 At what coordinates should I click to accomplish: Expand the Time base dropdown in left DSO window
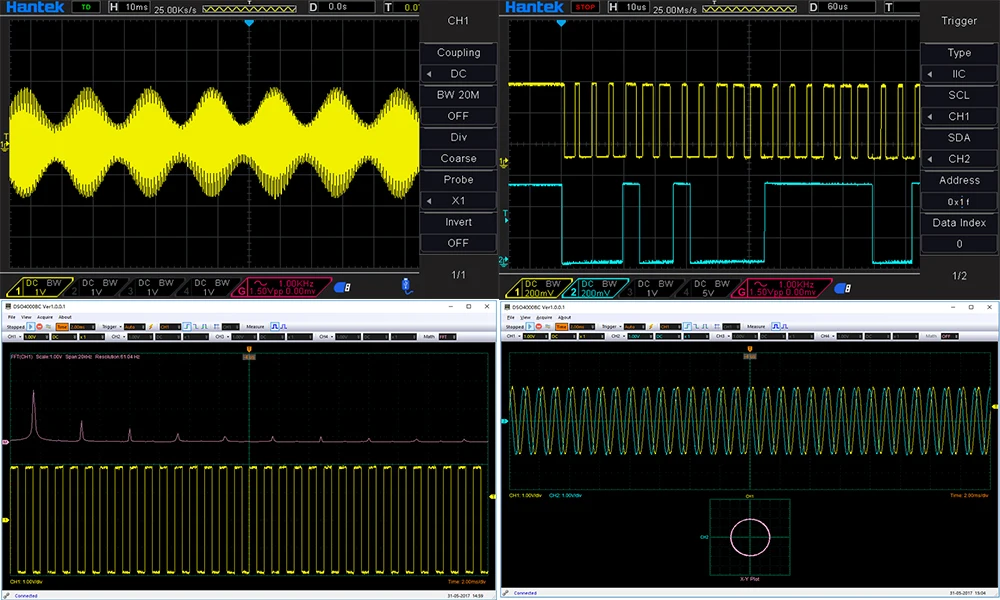(x=83, y=326)
